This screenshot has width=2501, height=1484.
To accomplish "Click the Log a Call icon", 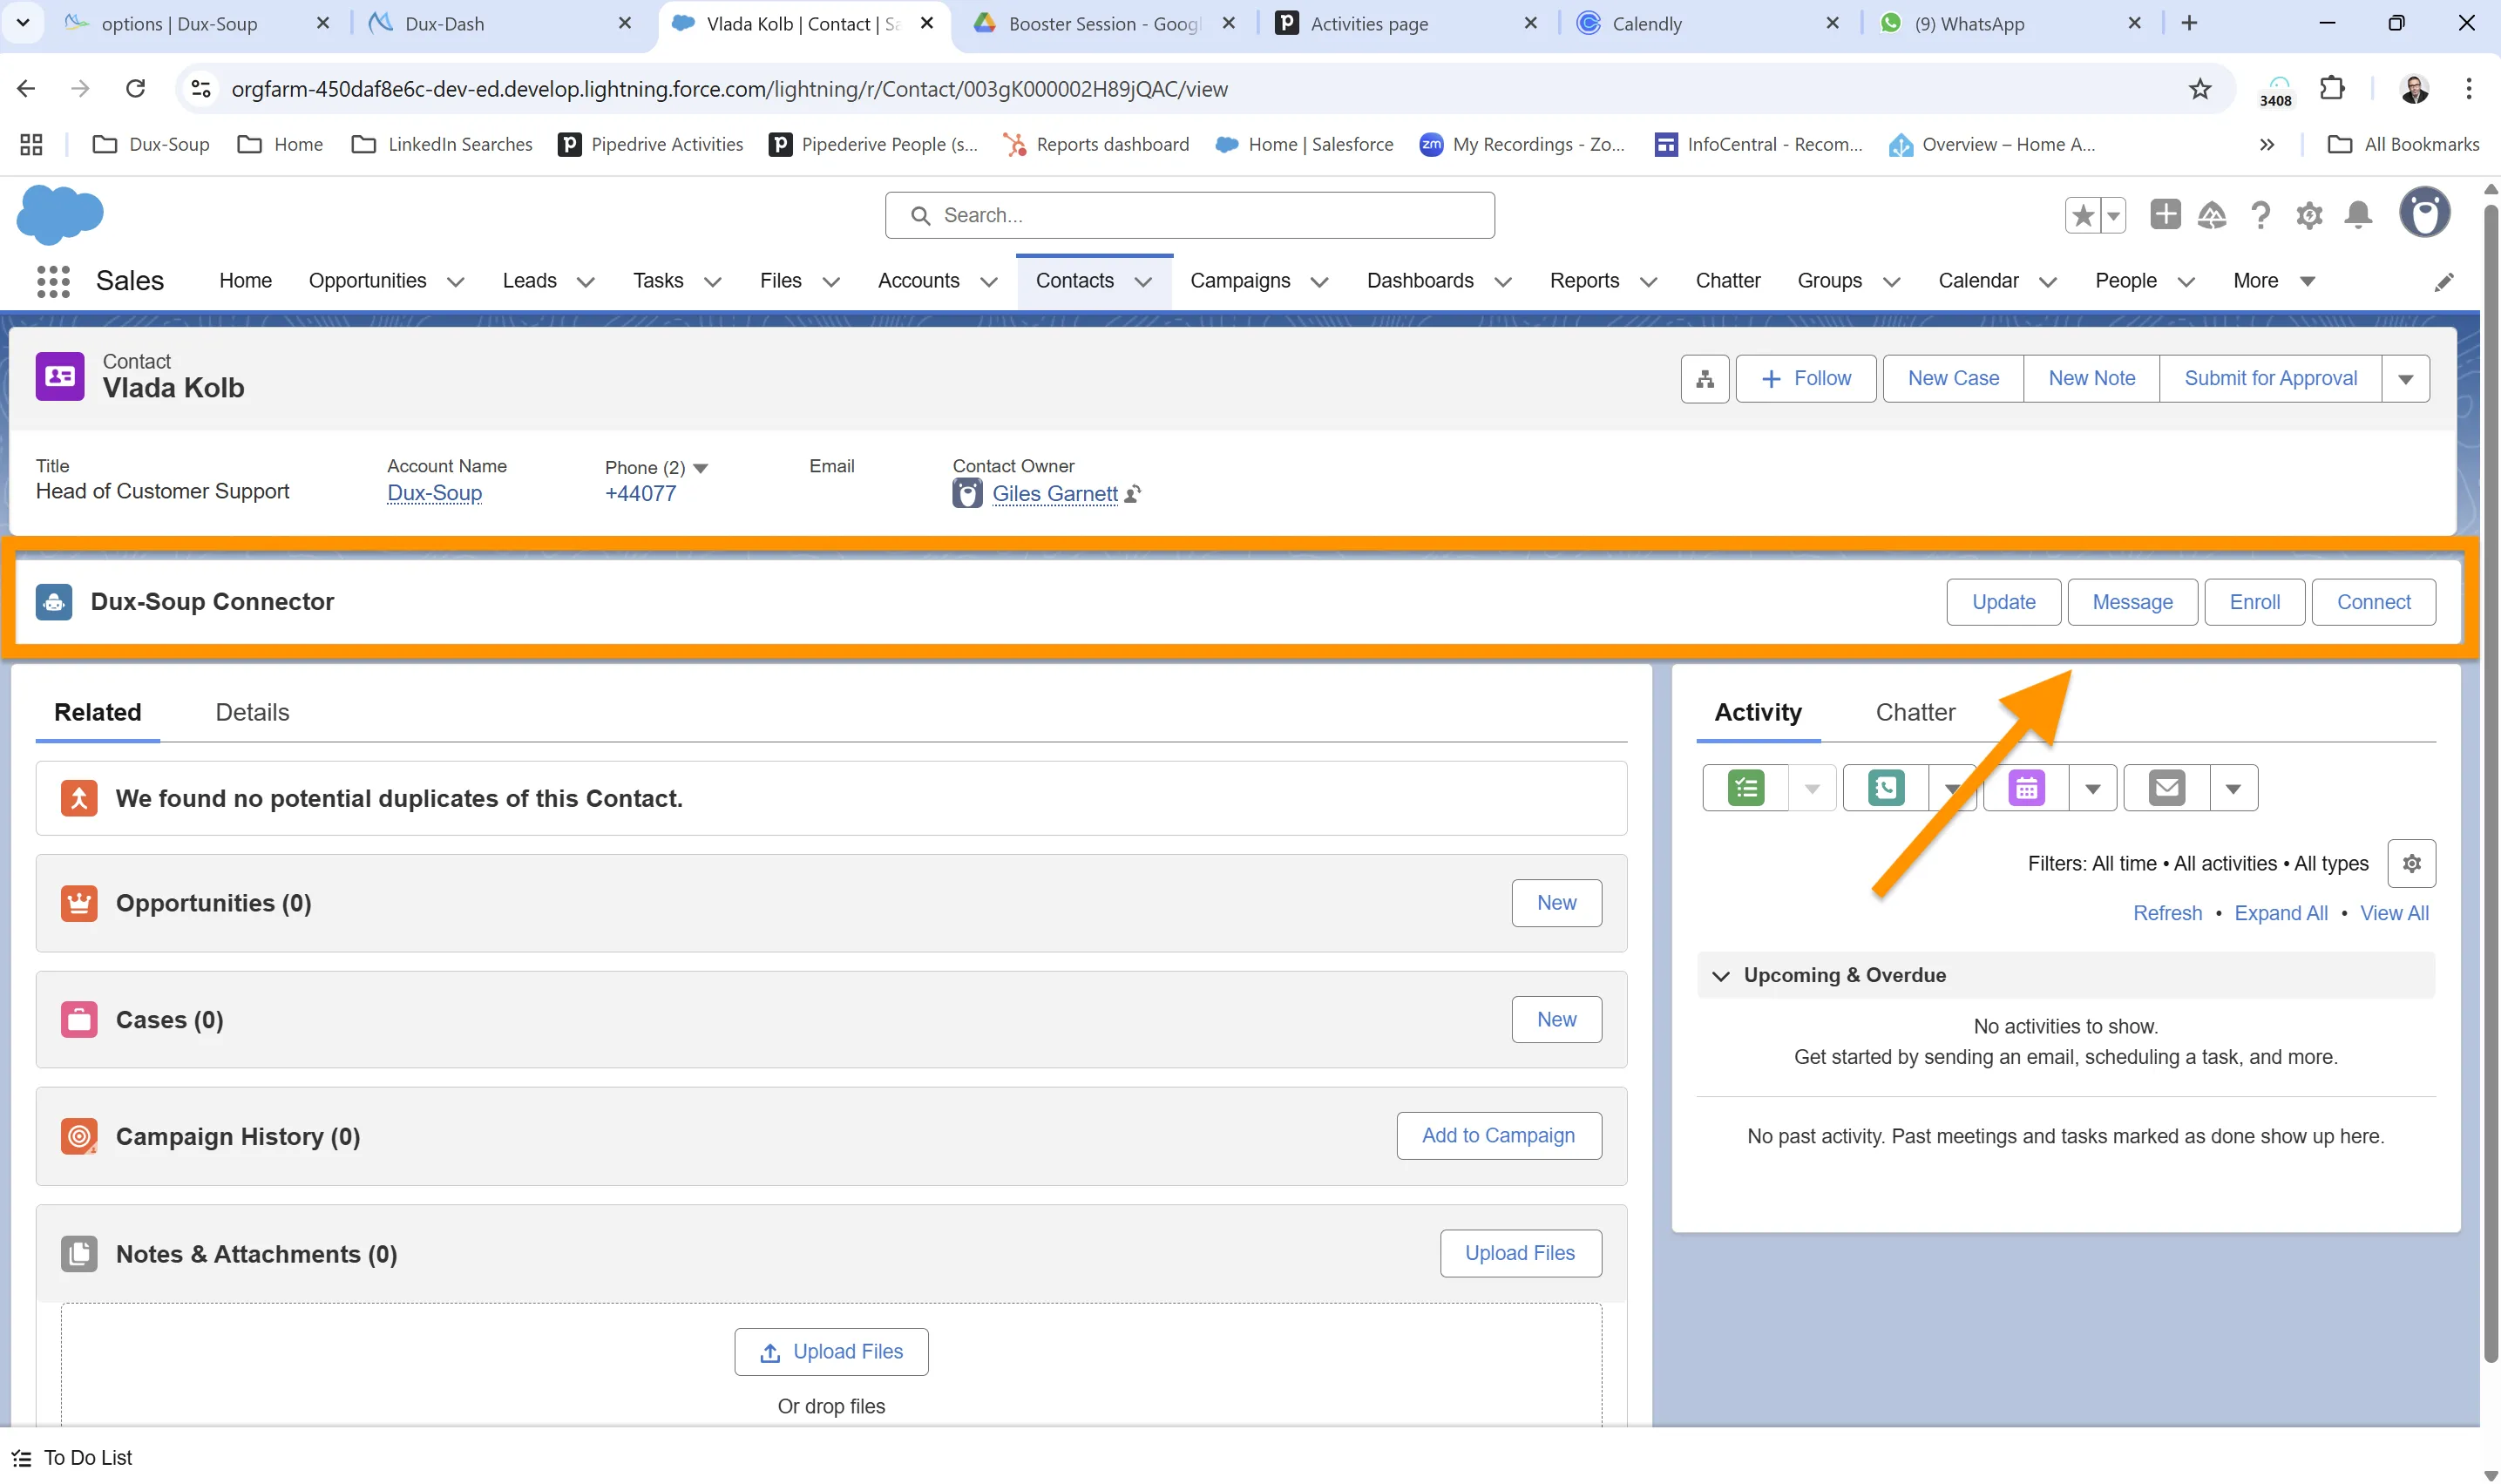I will 1886,788.
